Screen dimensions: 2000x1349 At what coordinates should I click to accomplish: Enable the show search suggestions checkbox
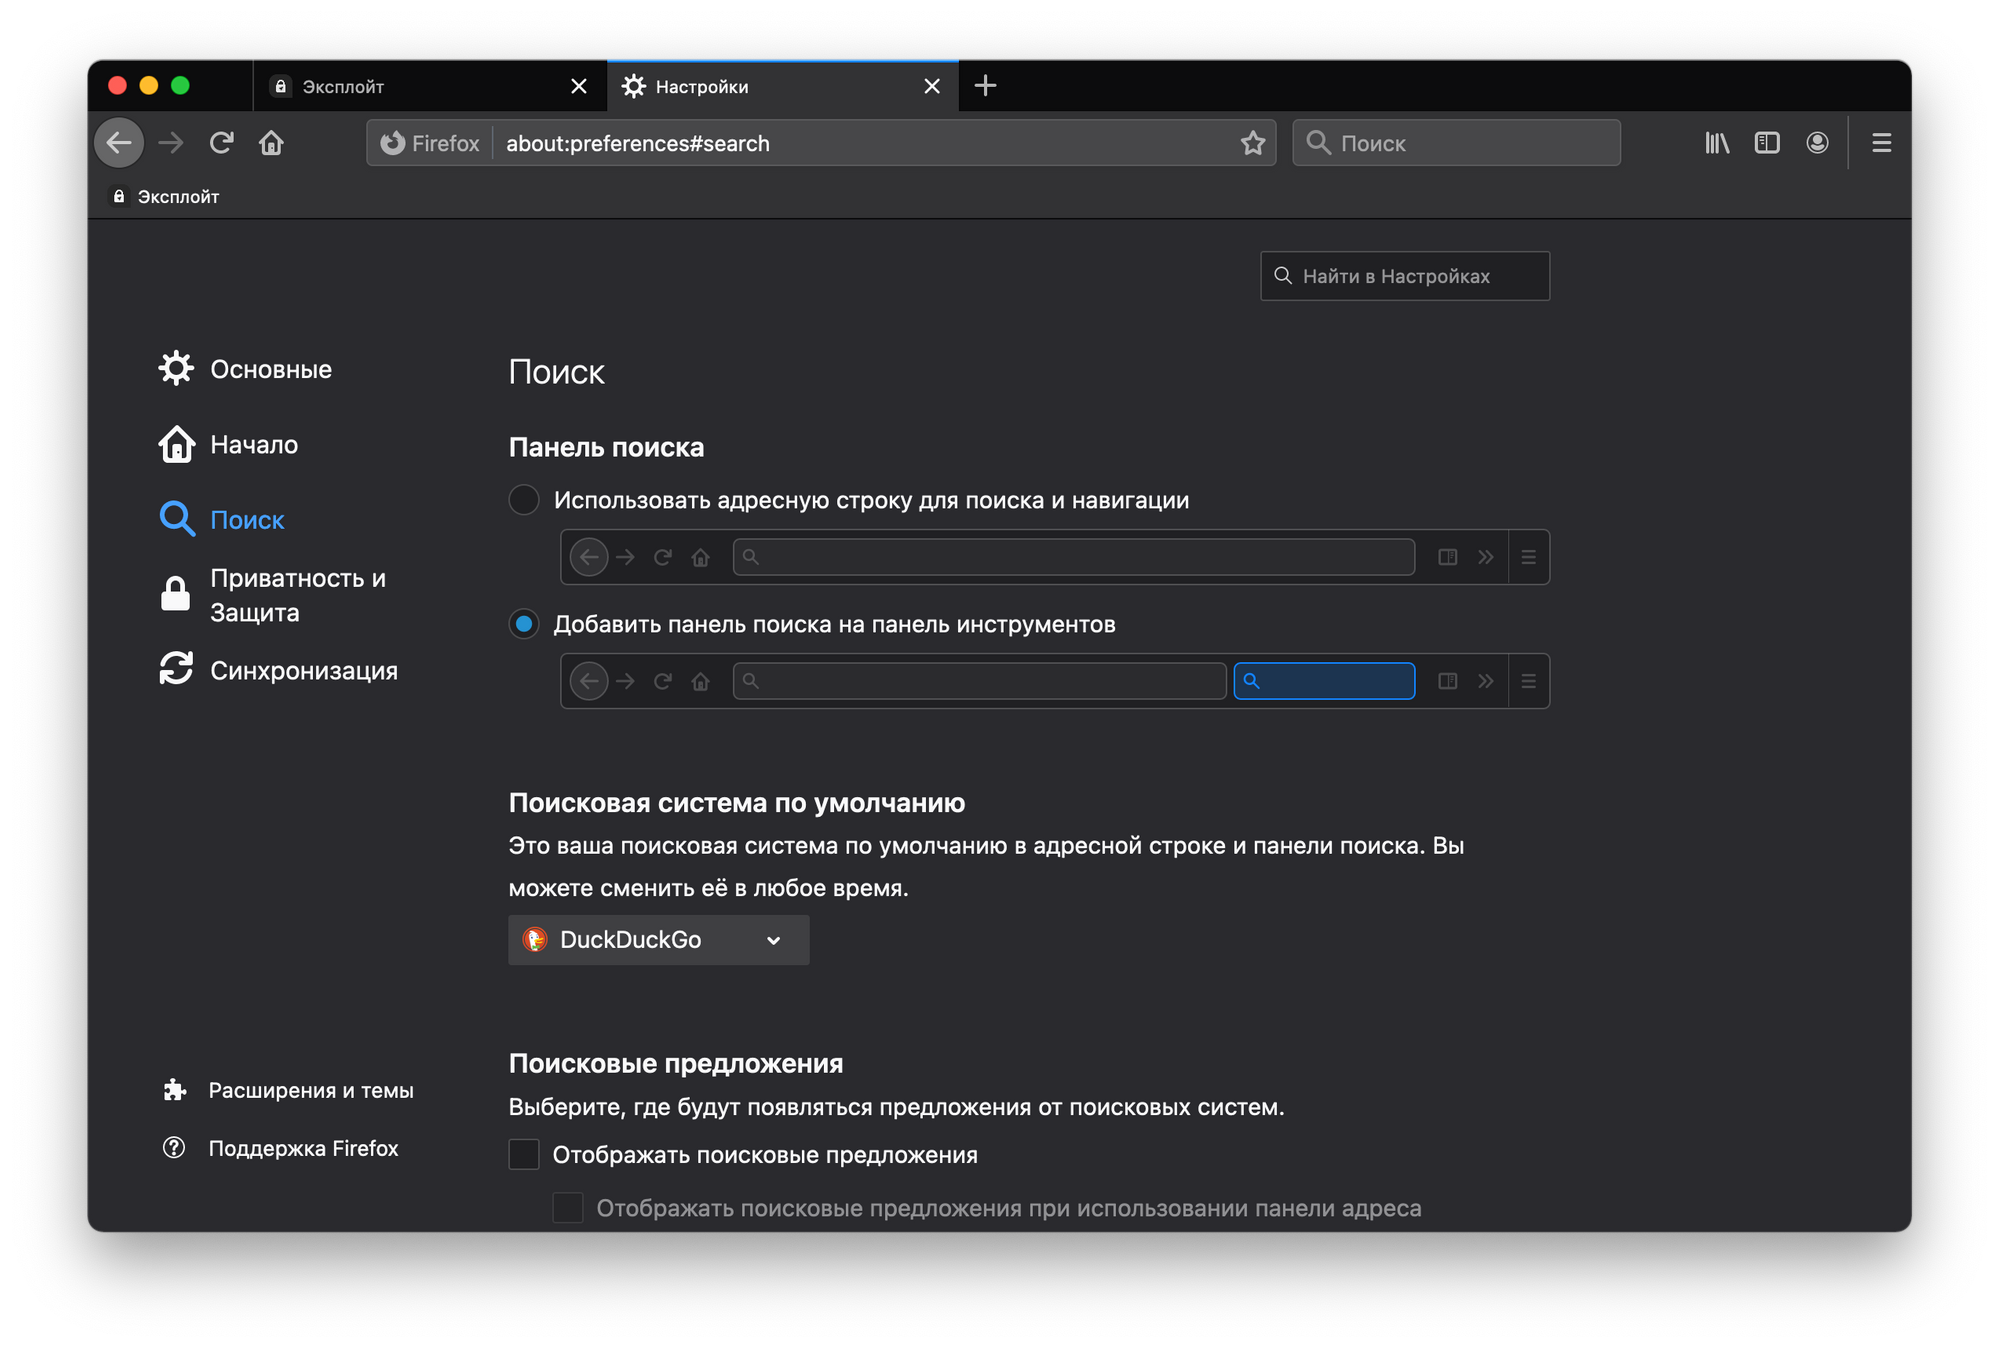tap(524, 1154)
